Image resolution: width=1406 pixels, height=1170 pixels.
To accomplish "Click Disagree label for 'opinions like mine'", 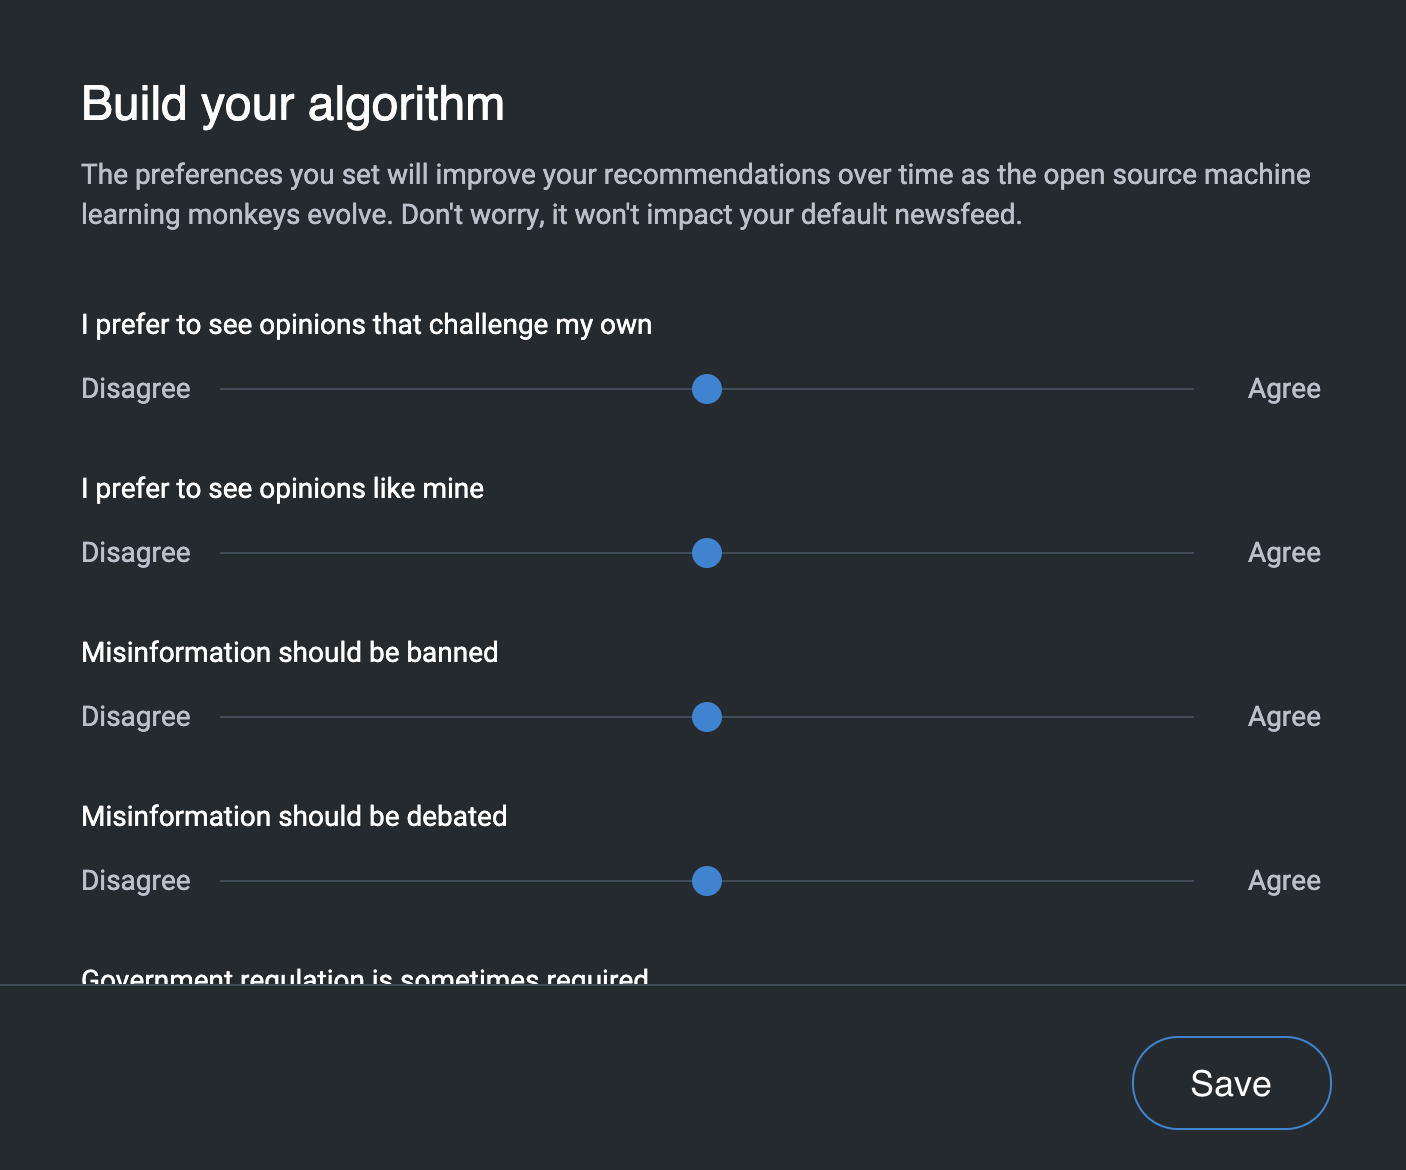I will click(135, 553).
